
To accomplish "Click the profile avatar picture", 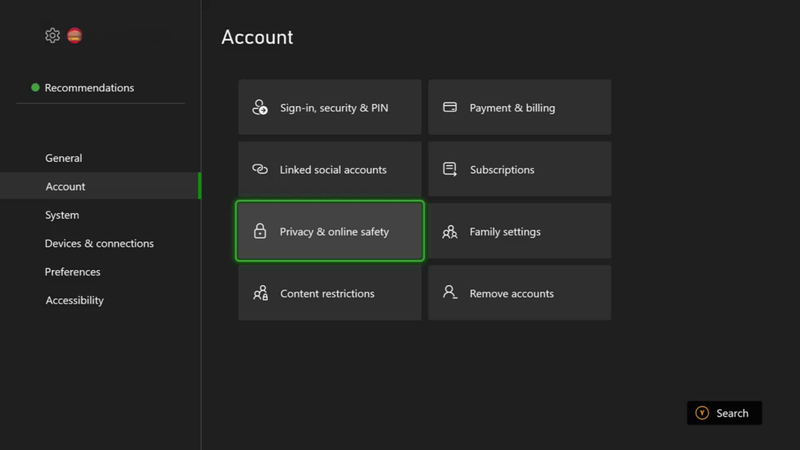I will [x=74, y=35].
